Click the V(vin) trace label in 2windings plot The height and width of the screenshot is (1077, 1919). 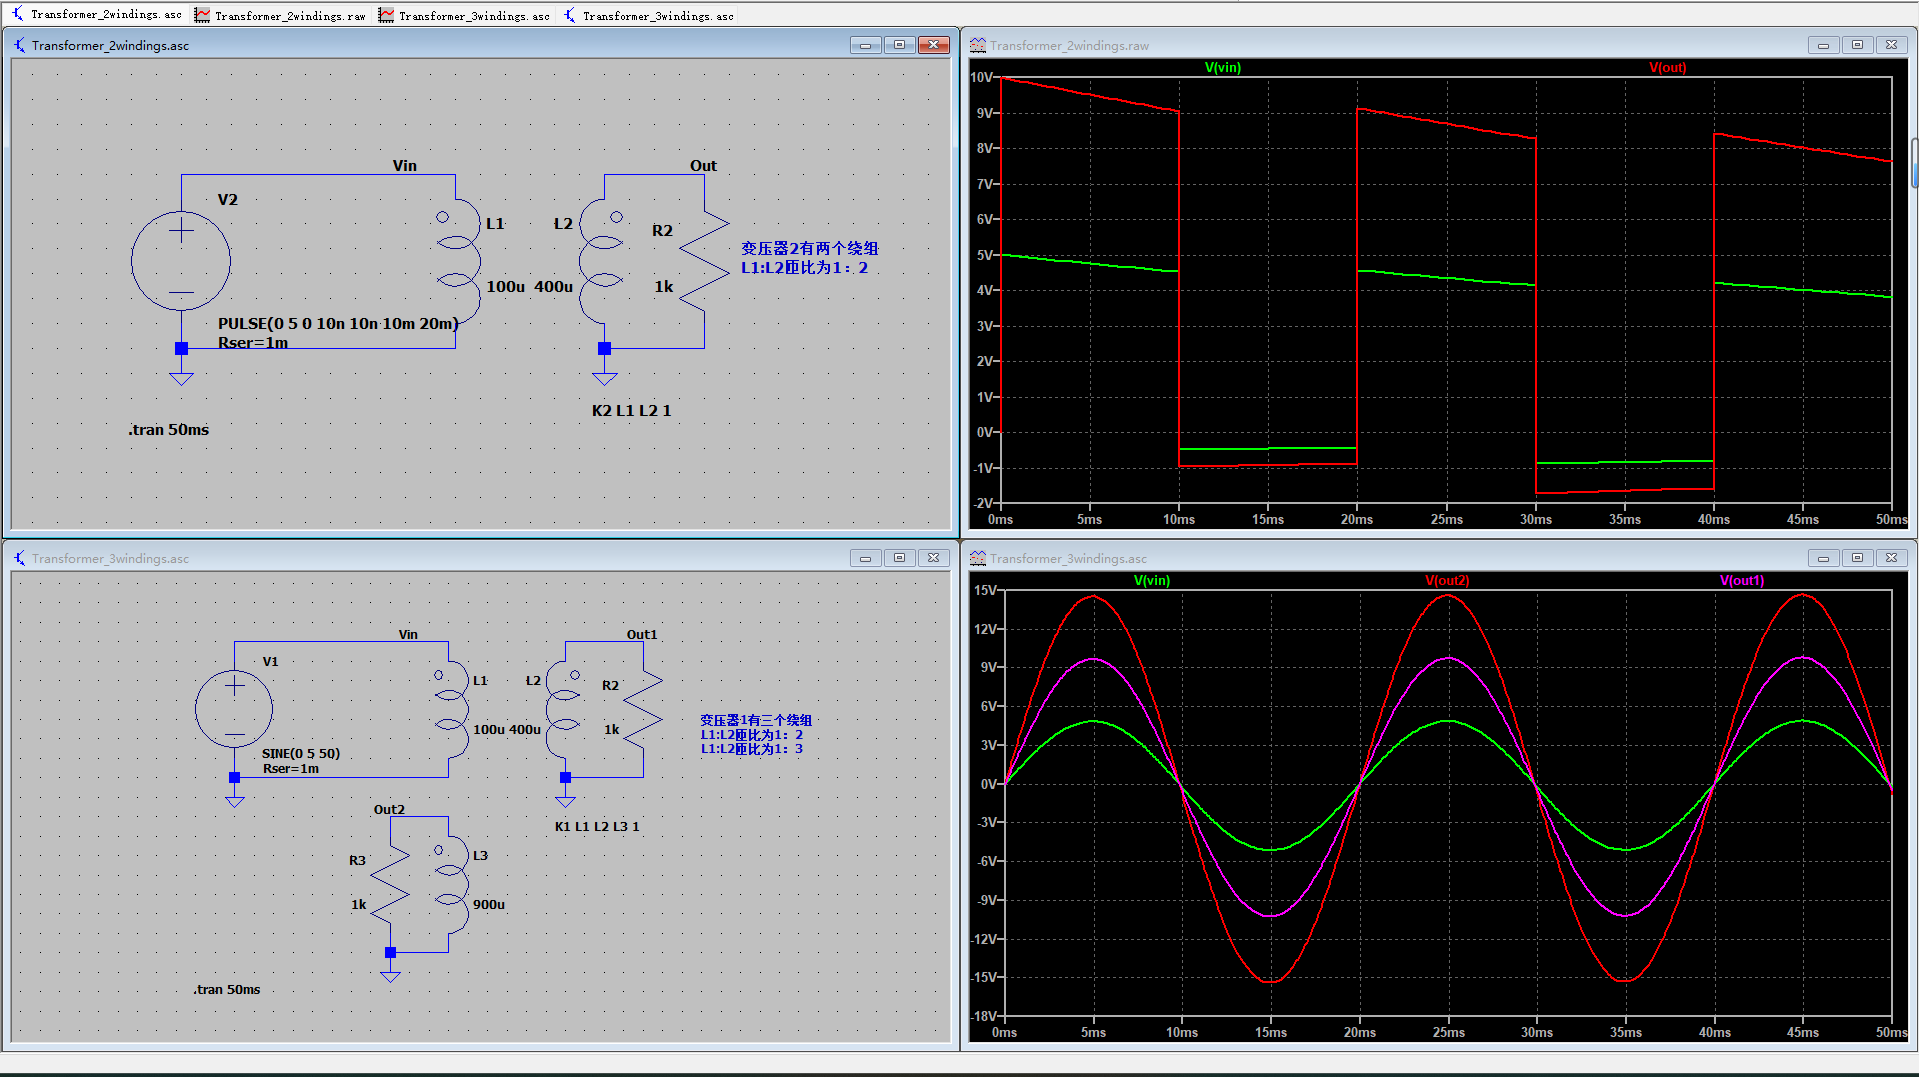[1222, 67]
